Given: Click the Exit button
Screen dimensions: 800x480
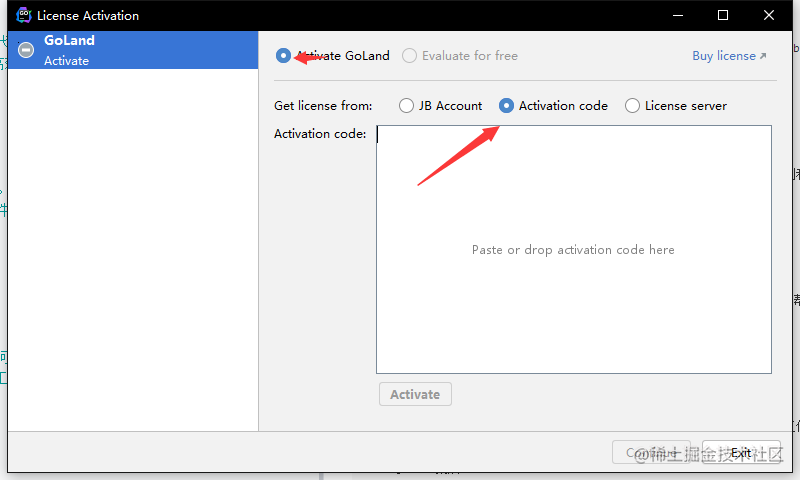Looking at the screenshot, I should [x=741, y=452].
